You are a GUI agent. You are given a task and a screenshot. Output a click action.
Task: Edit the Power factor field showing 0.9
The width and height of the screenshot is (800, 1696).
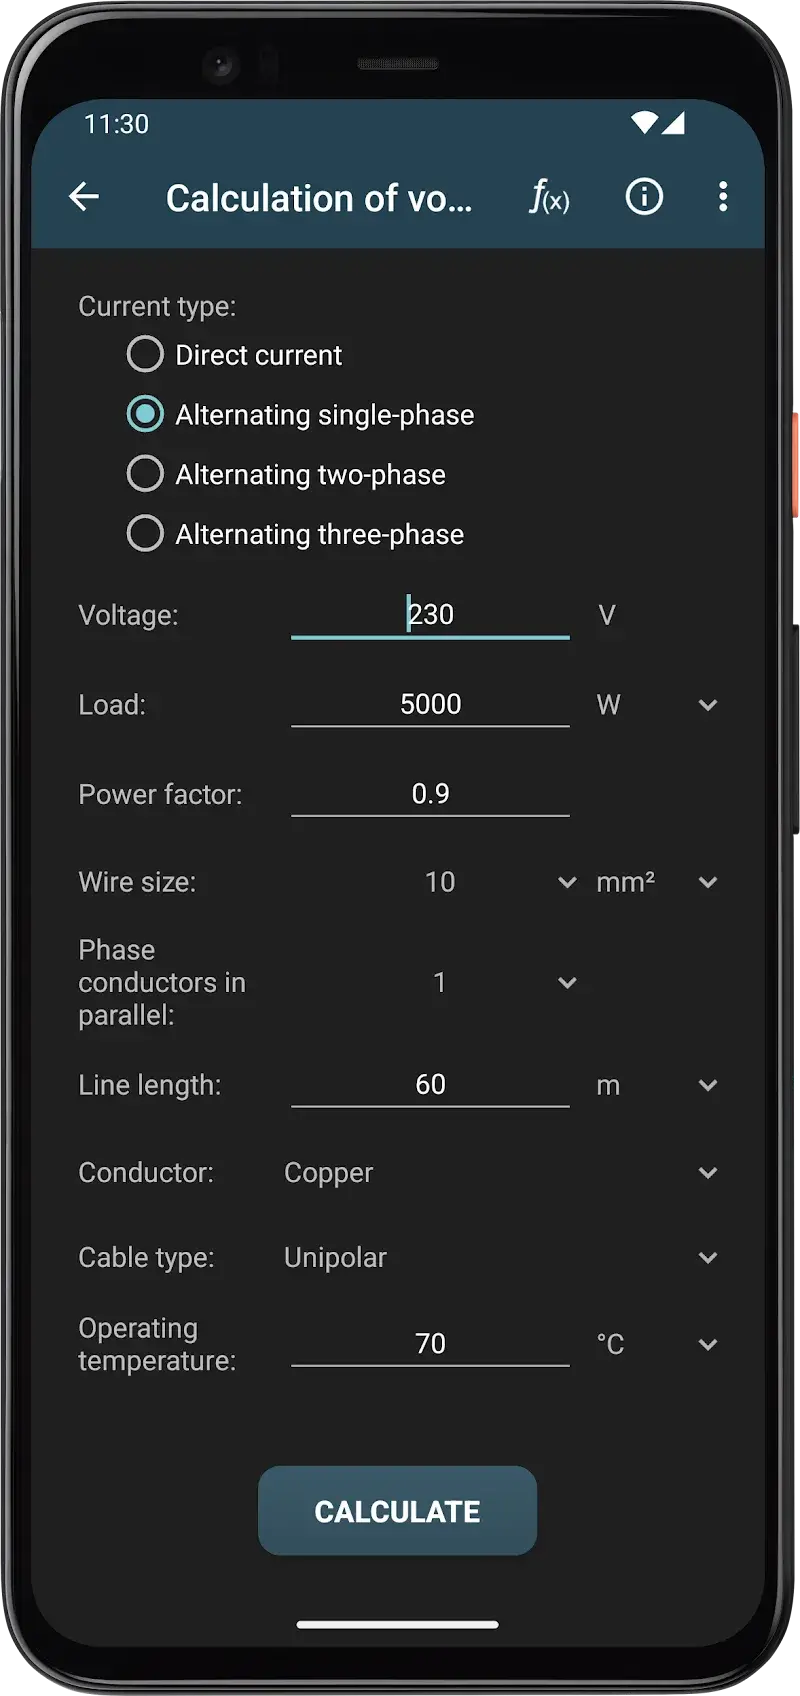(430, 793)
